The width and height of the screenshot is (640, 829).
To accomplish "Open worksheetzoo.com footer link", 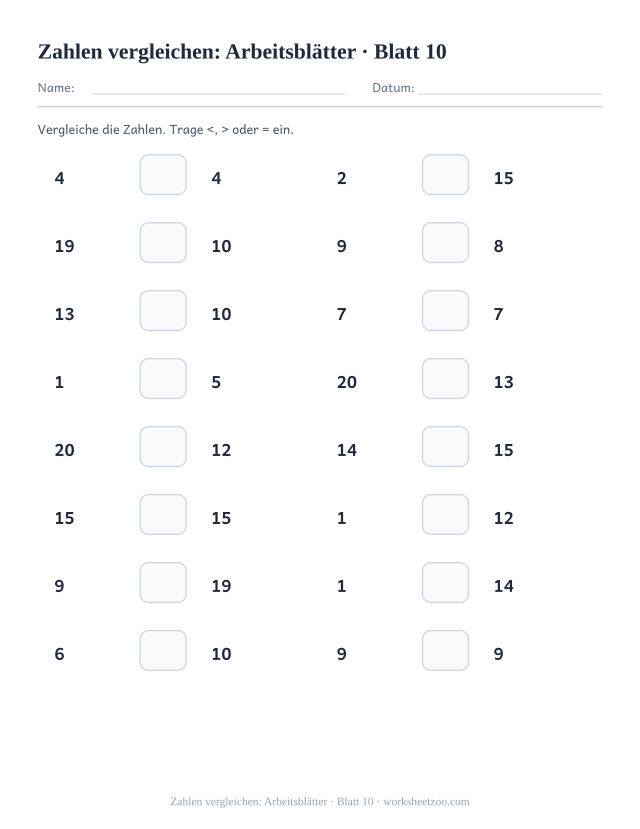I will click(x=426, y=802).
